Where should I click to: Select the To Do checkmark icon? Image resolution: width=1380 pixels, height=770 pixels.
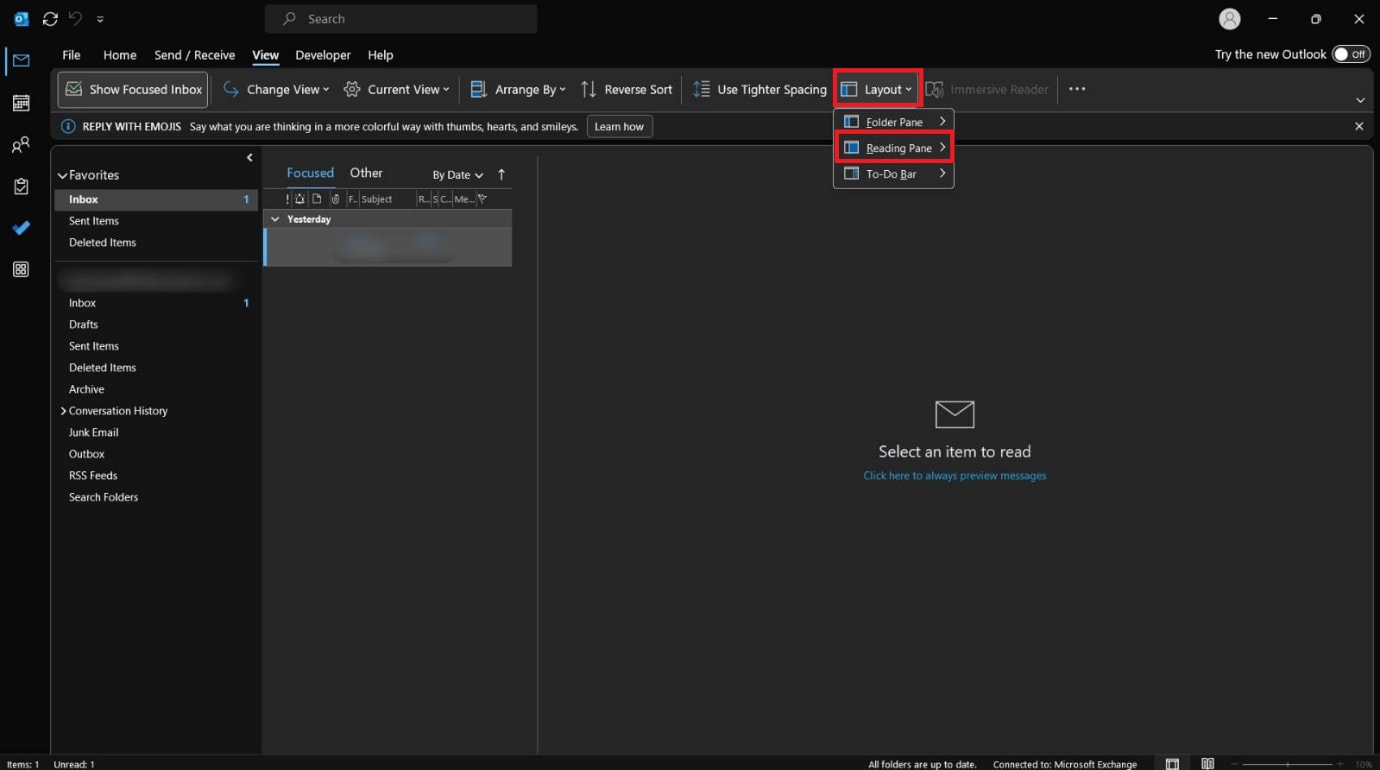tap(22, 228)
